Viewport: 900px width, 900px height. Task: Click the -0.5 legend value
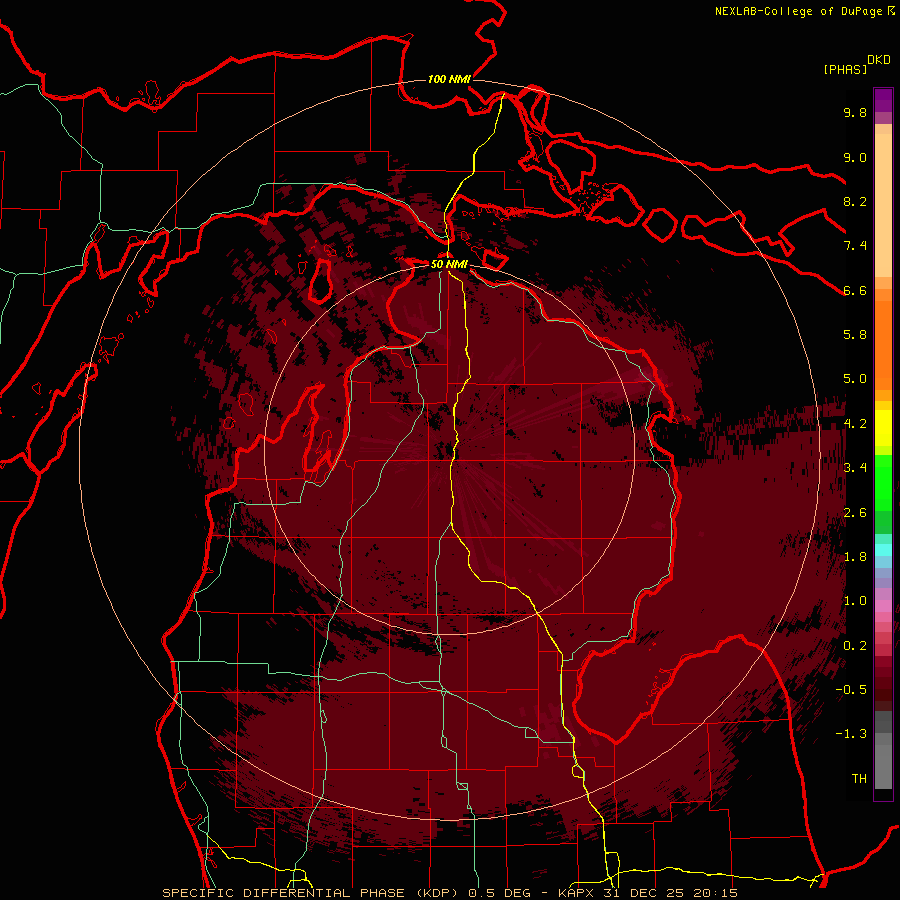(851, 690)
